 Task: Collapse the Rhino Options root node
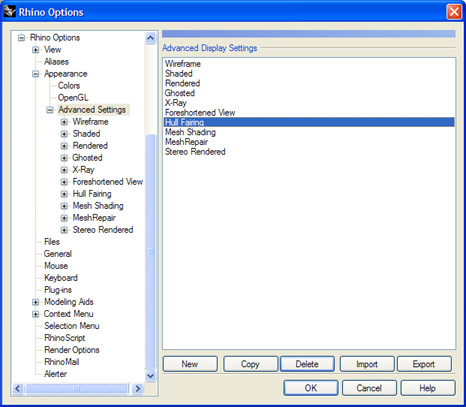pos(21,38)
